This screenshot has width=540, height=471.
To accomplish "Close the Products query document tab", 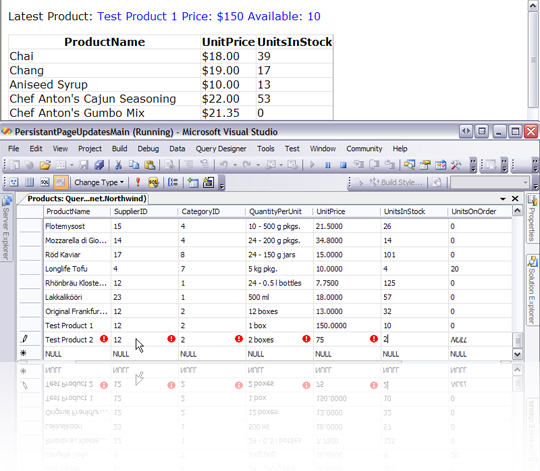I will [x=515, y=199].
